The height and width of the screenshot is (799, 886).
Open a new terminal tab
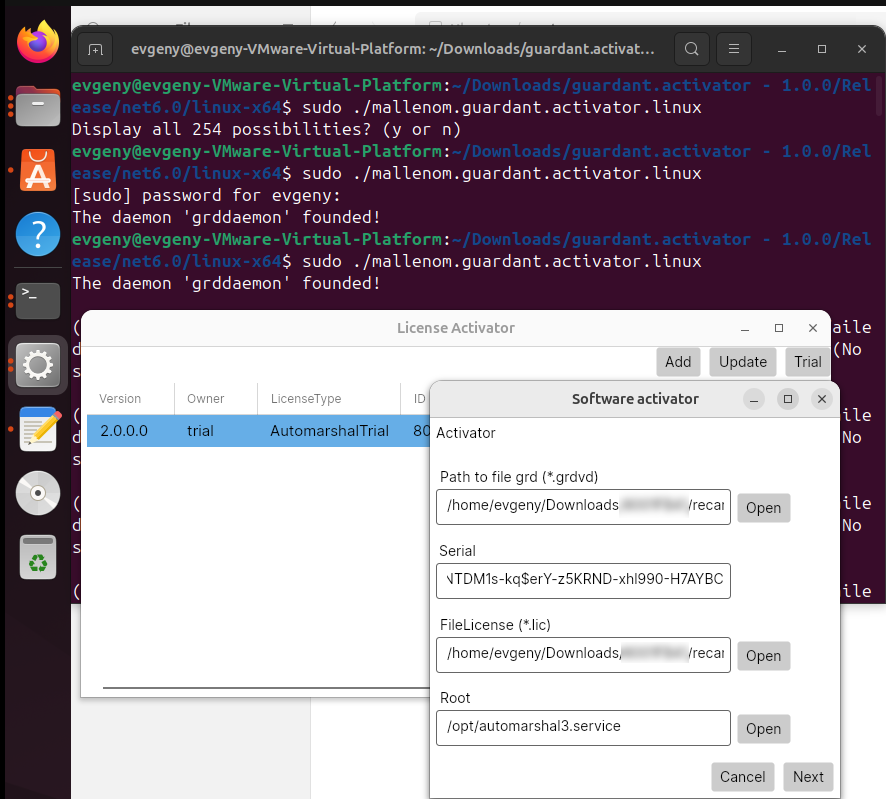95,48
